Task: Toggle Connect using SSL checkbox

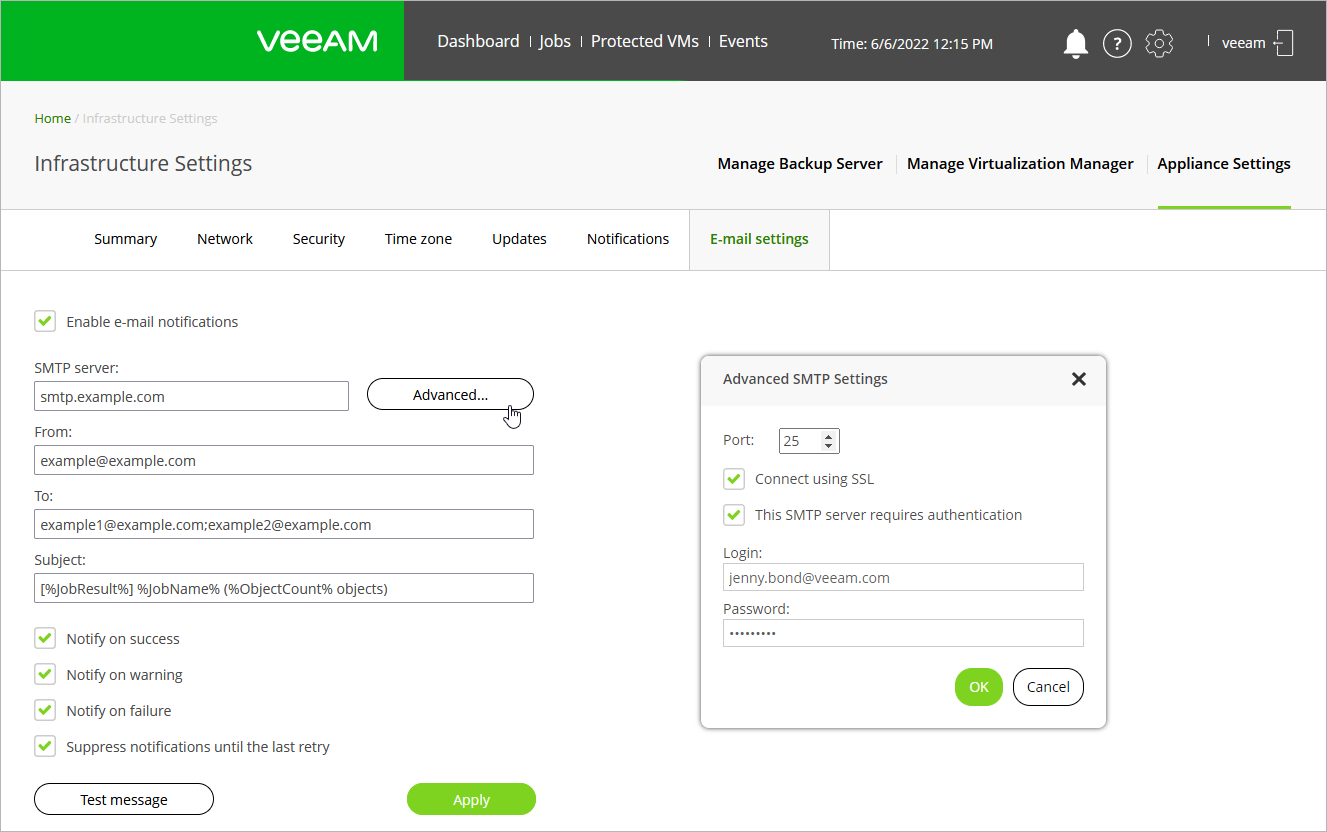Action: click(x=734, y=479)
